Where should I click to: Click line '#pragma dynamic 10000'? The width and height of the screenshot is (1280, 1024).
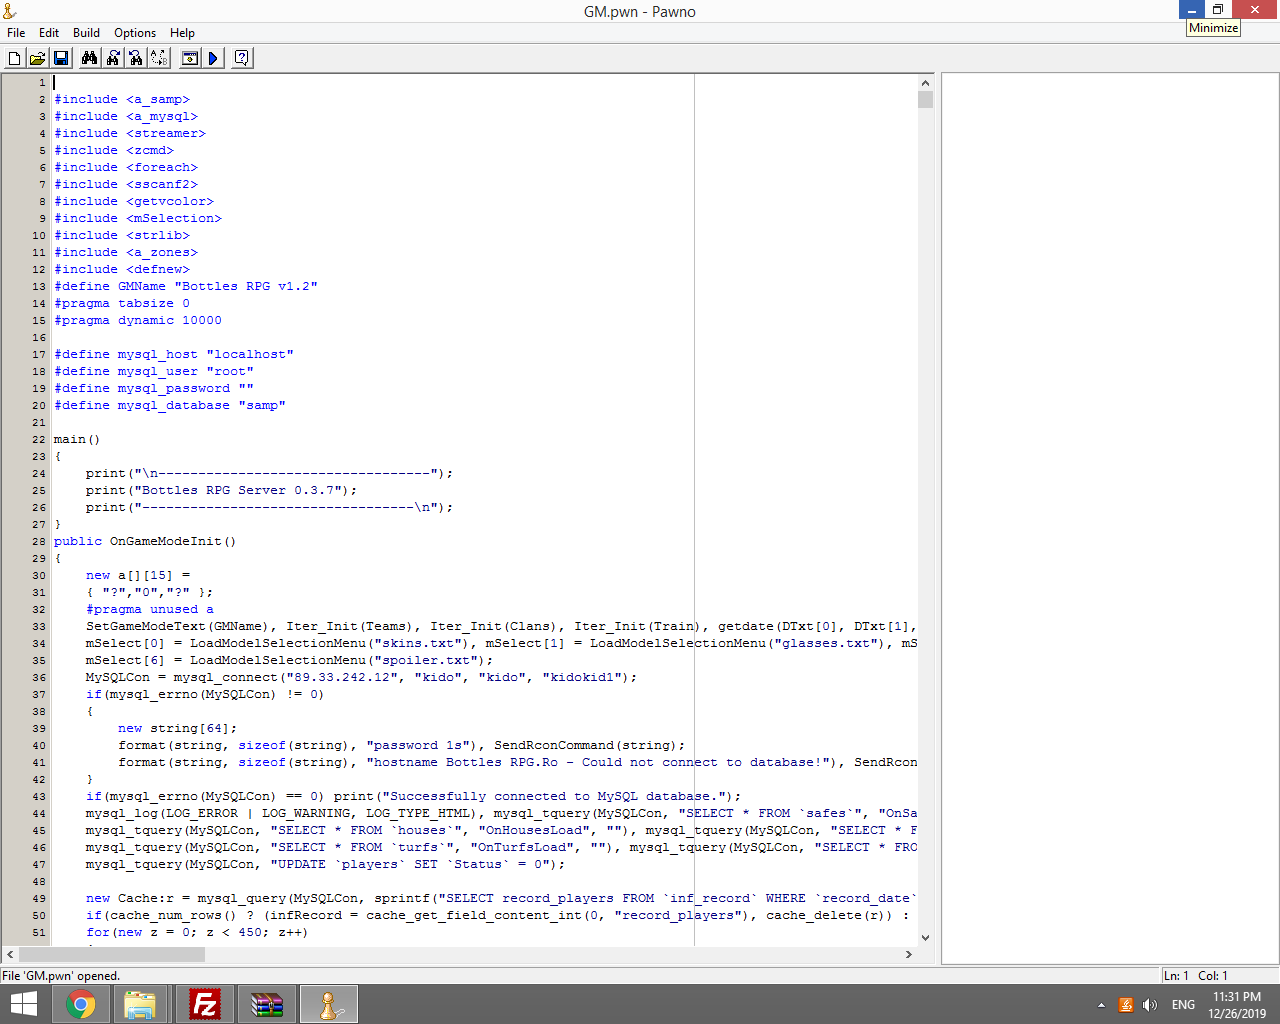[x=138, y=320]
